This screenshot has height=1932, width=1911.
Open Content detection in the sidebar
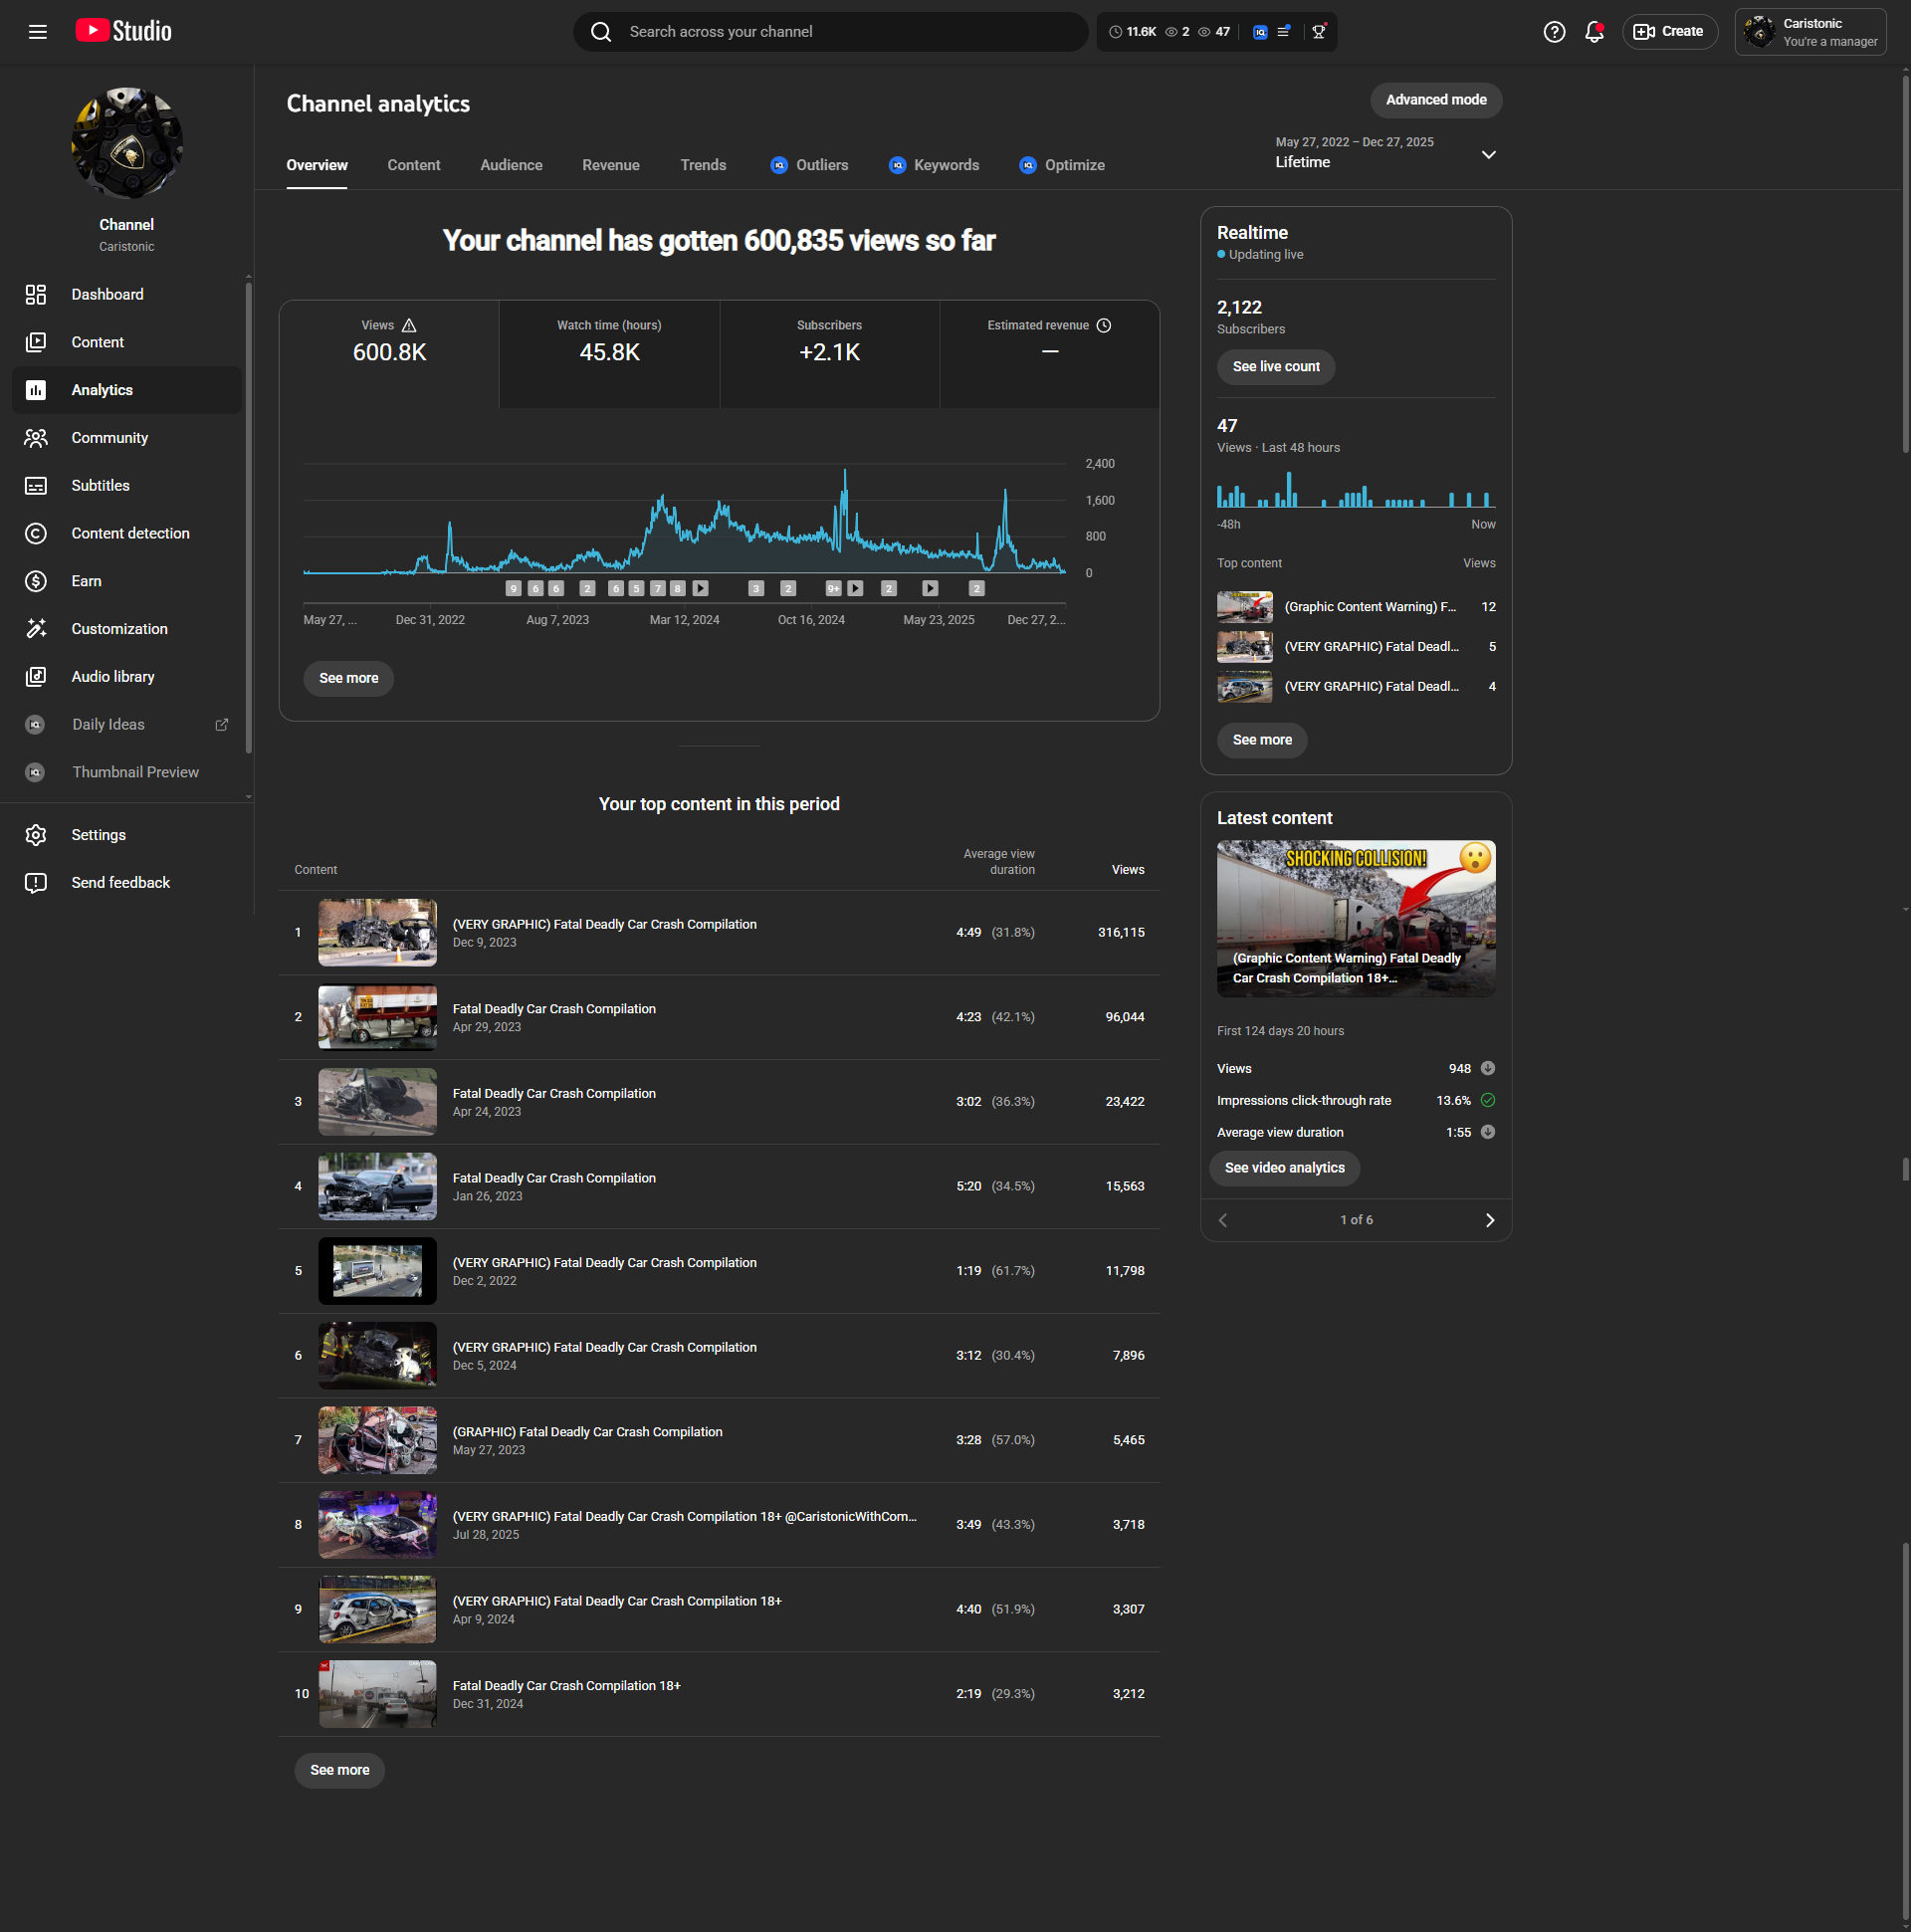point(130,533)
